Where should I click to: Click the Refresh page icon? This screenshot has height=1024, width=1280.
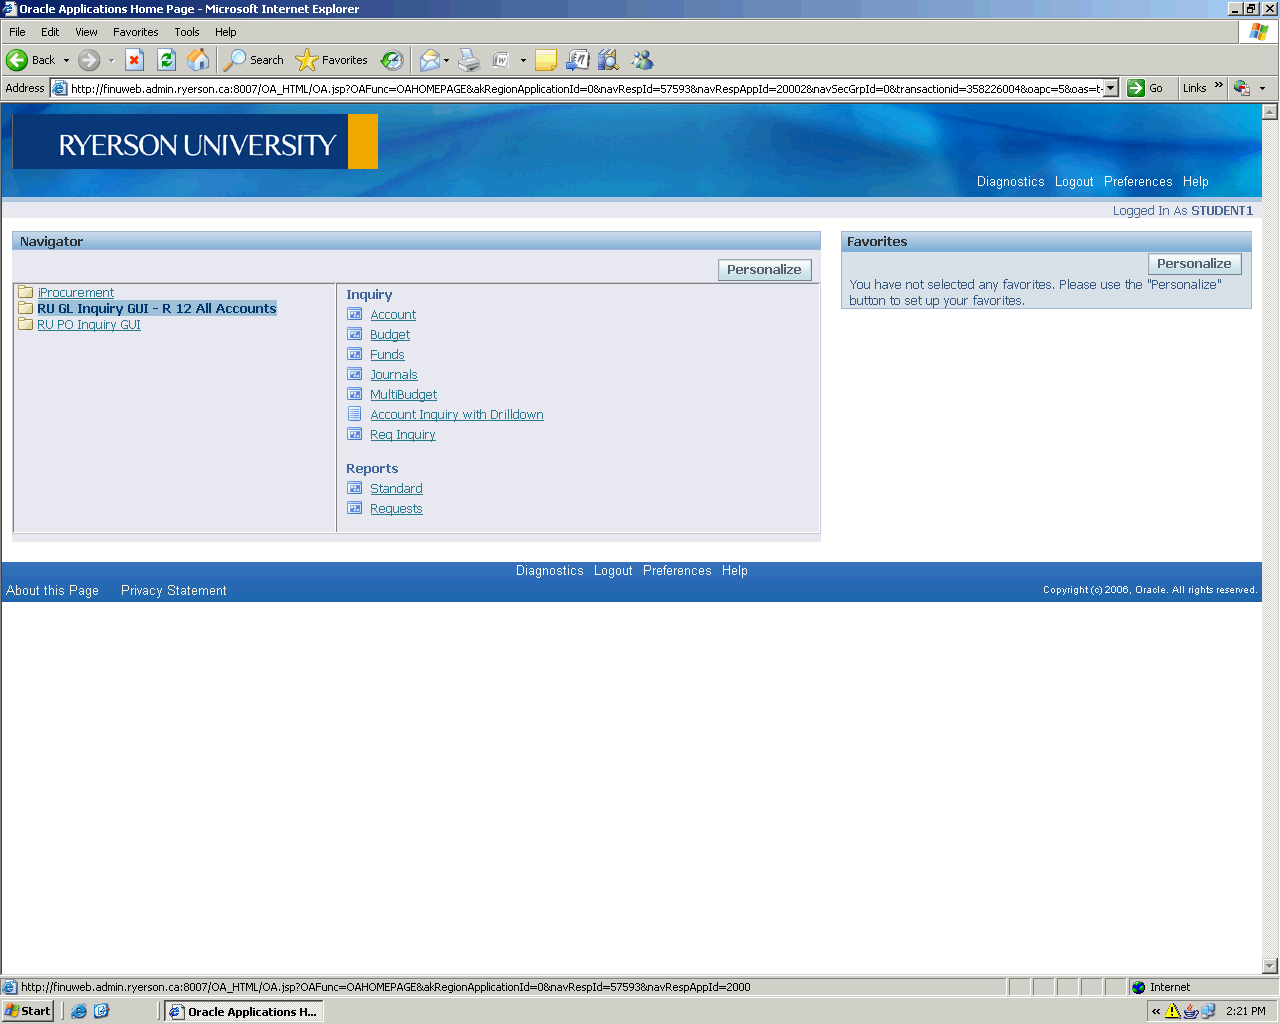pyautogui.click(x=167, y=60)
